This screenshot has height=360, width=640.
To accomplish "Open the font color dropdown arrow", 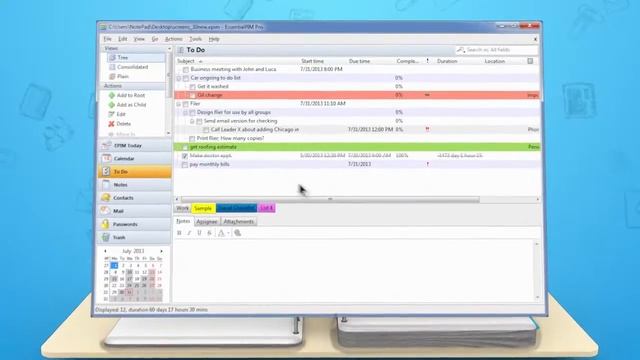I will tap(228, 233).
